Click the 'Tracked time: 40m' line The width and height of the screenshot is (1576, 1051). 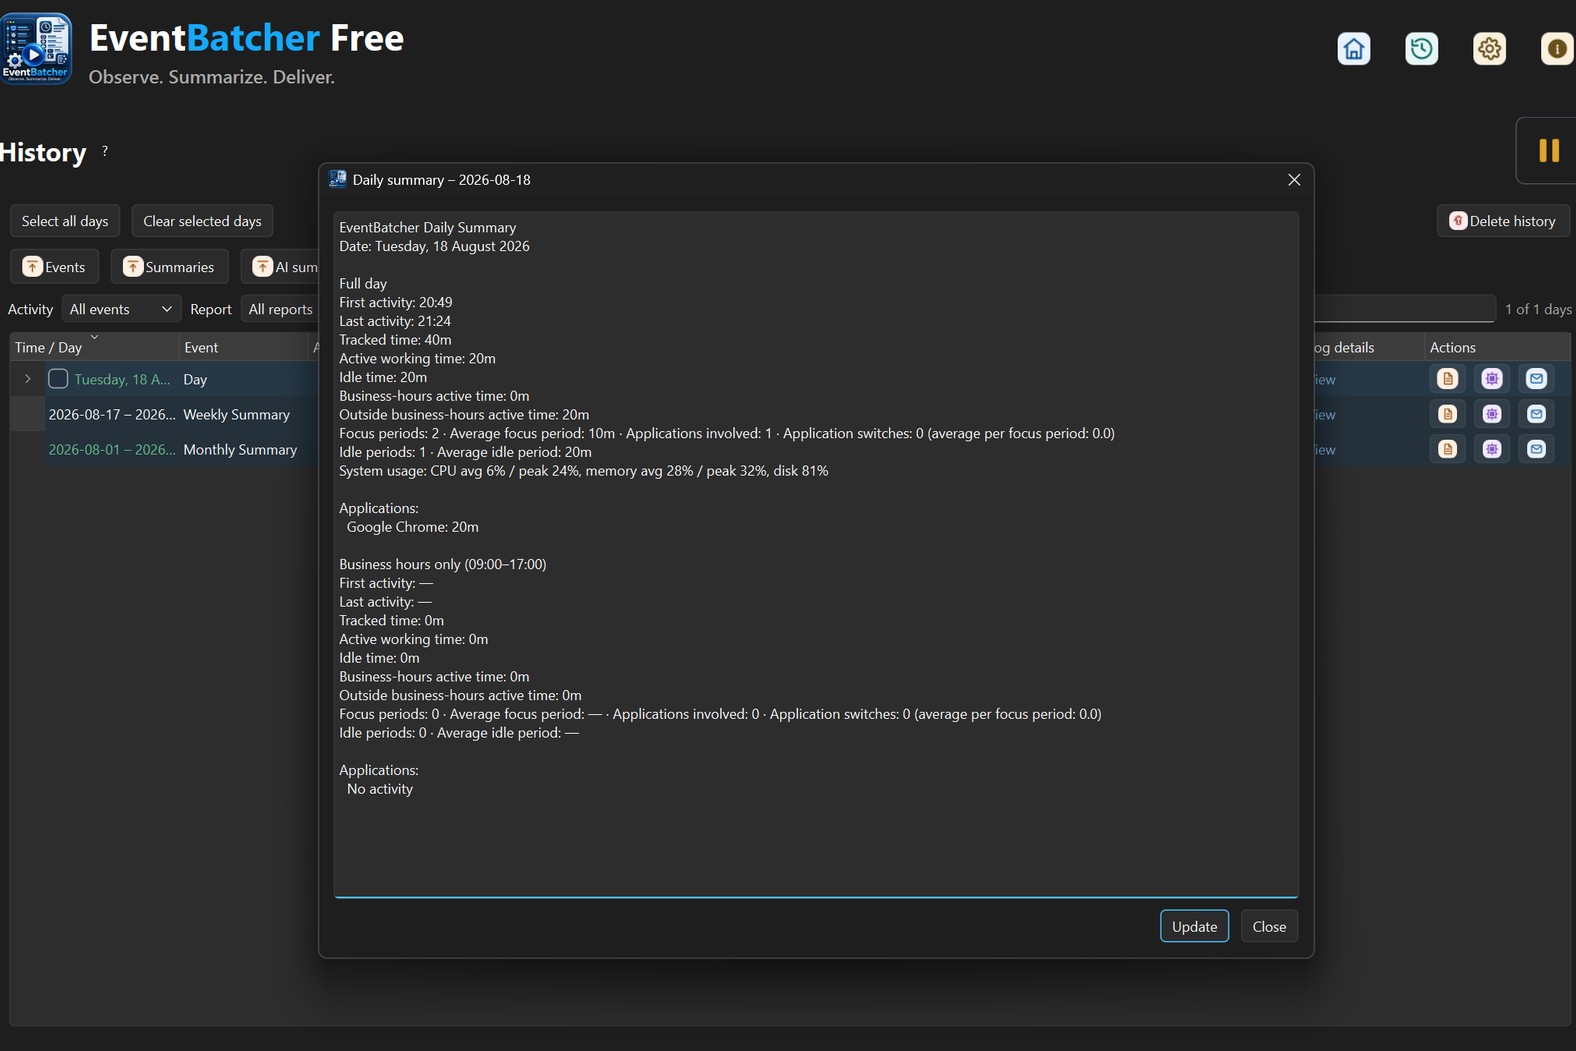click(395, 340)
